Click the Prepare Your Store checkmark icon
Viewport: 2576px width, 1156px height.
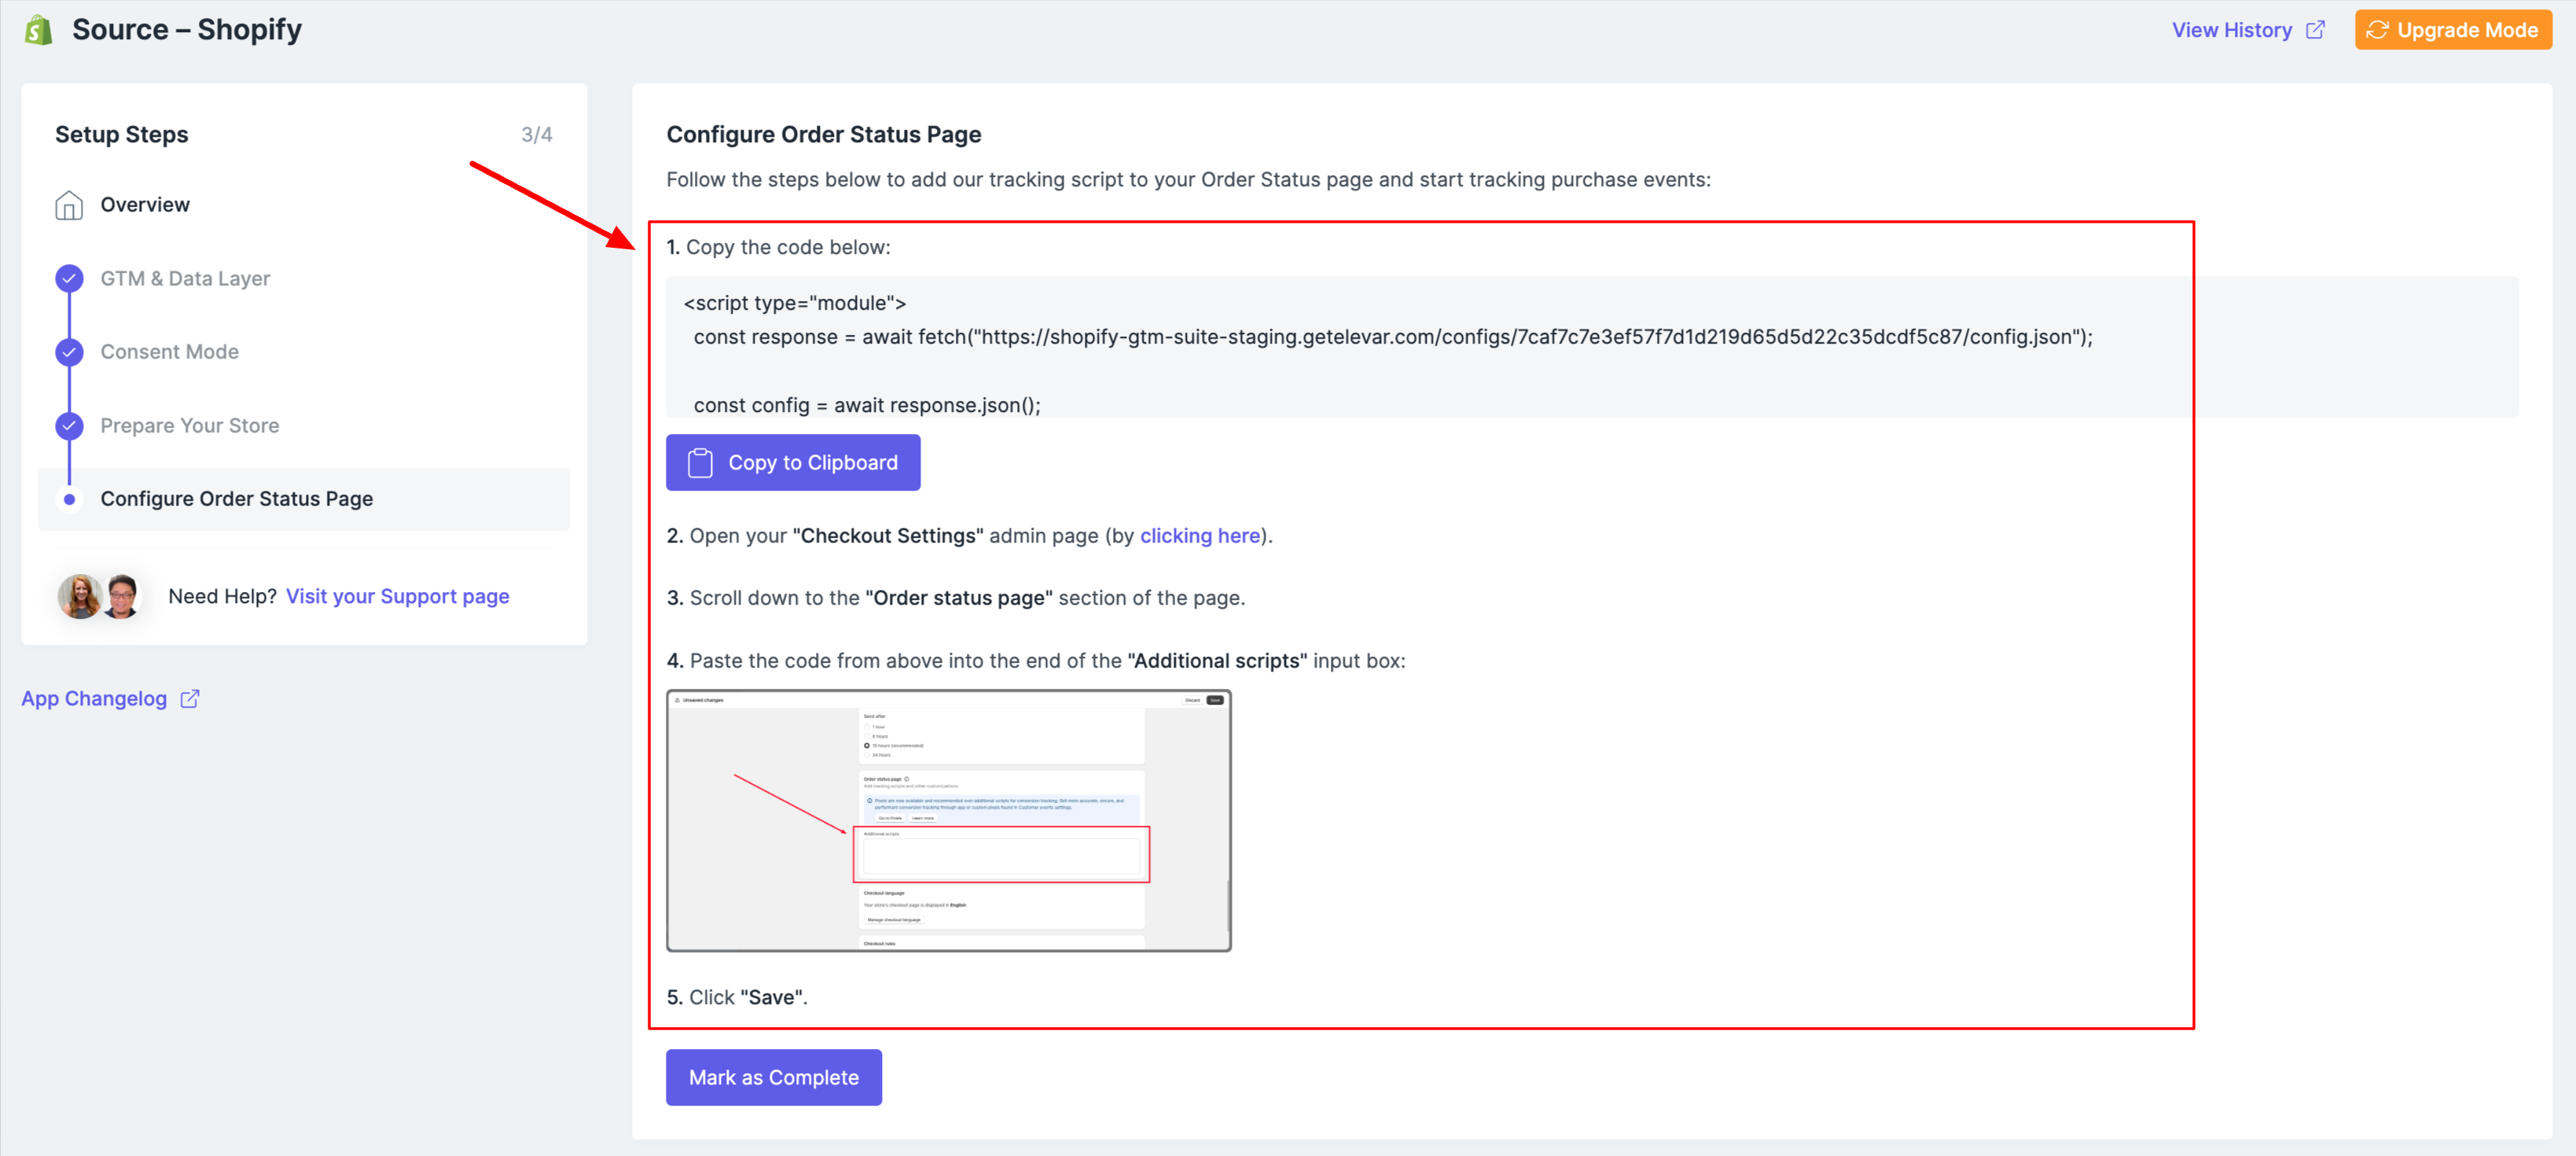click(69, 426)
